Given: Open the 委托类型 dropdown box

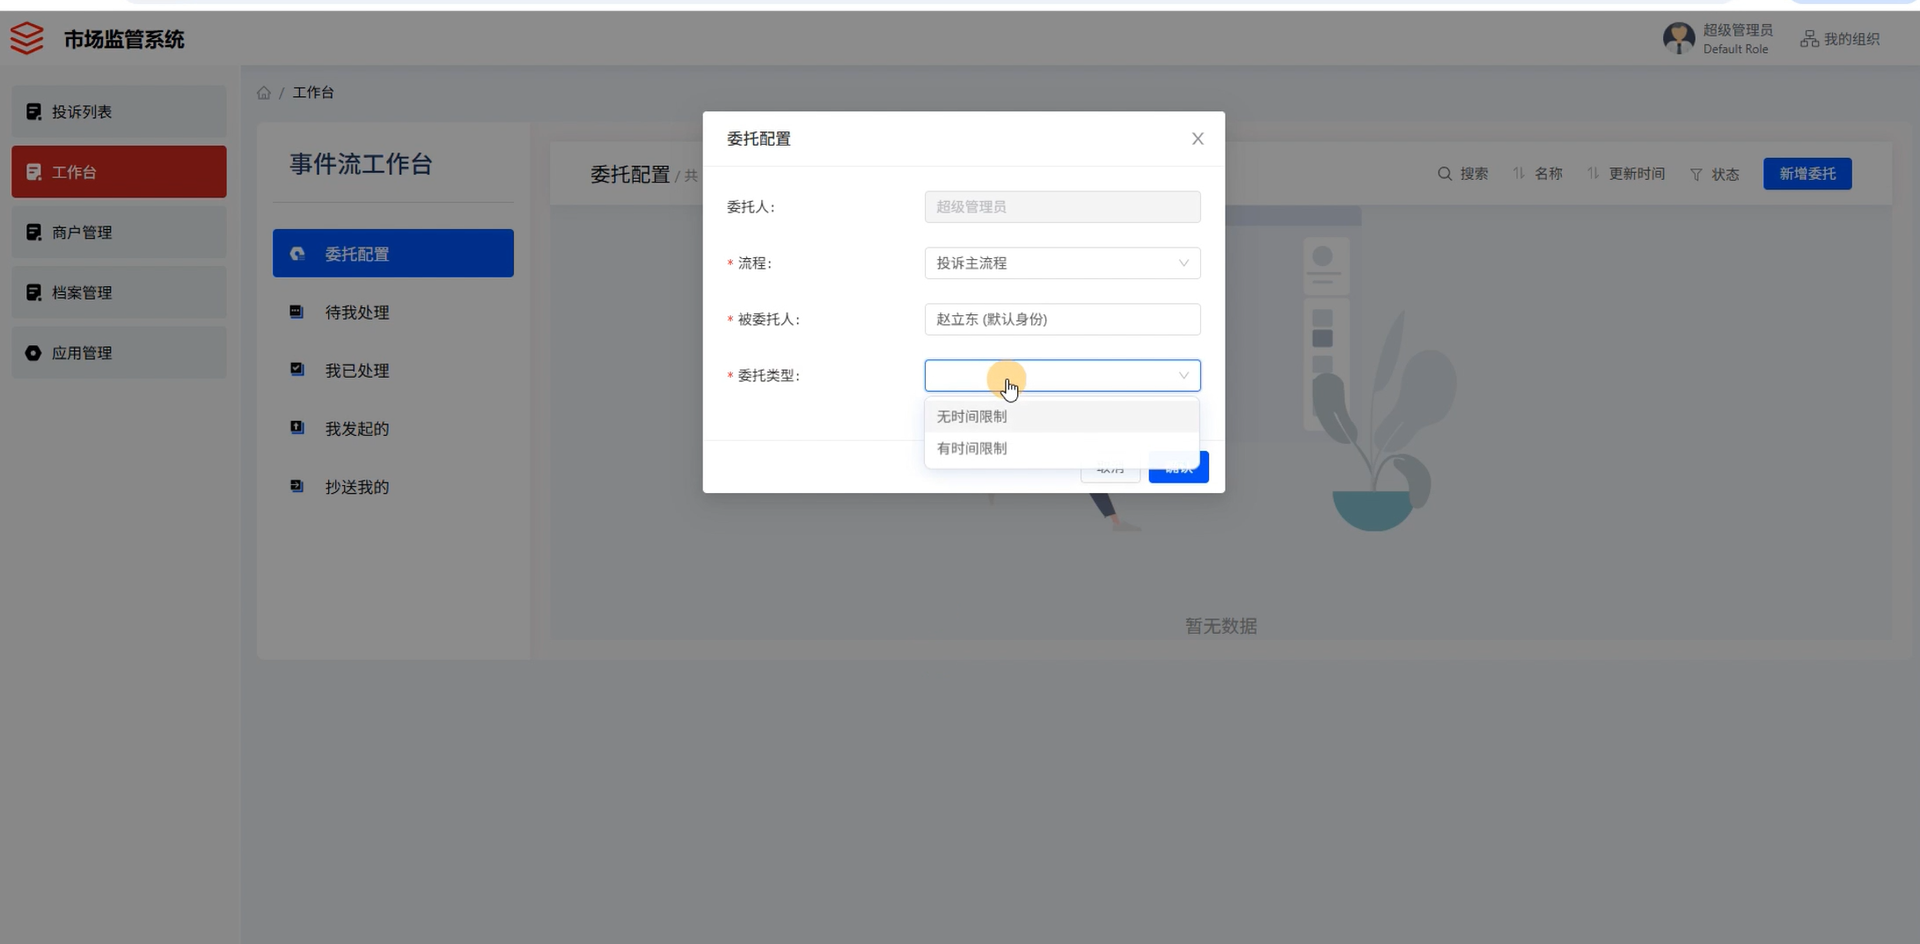Looking at the screenshot, I should (x=1062, y=376).
